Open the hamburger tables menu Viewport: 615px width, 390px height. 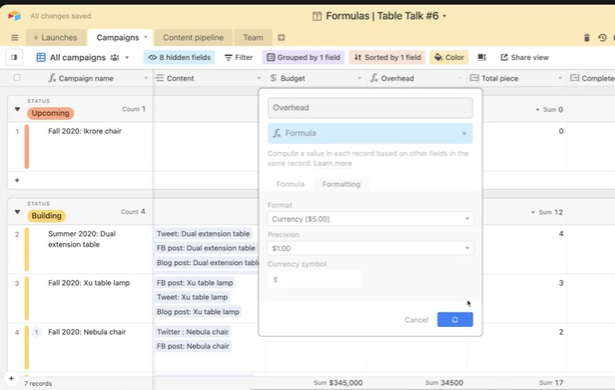(x=15, y=38)
